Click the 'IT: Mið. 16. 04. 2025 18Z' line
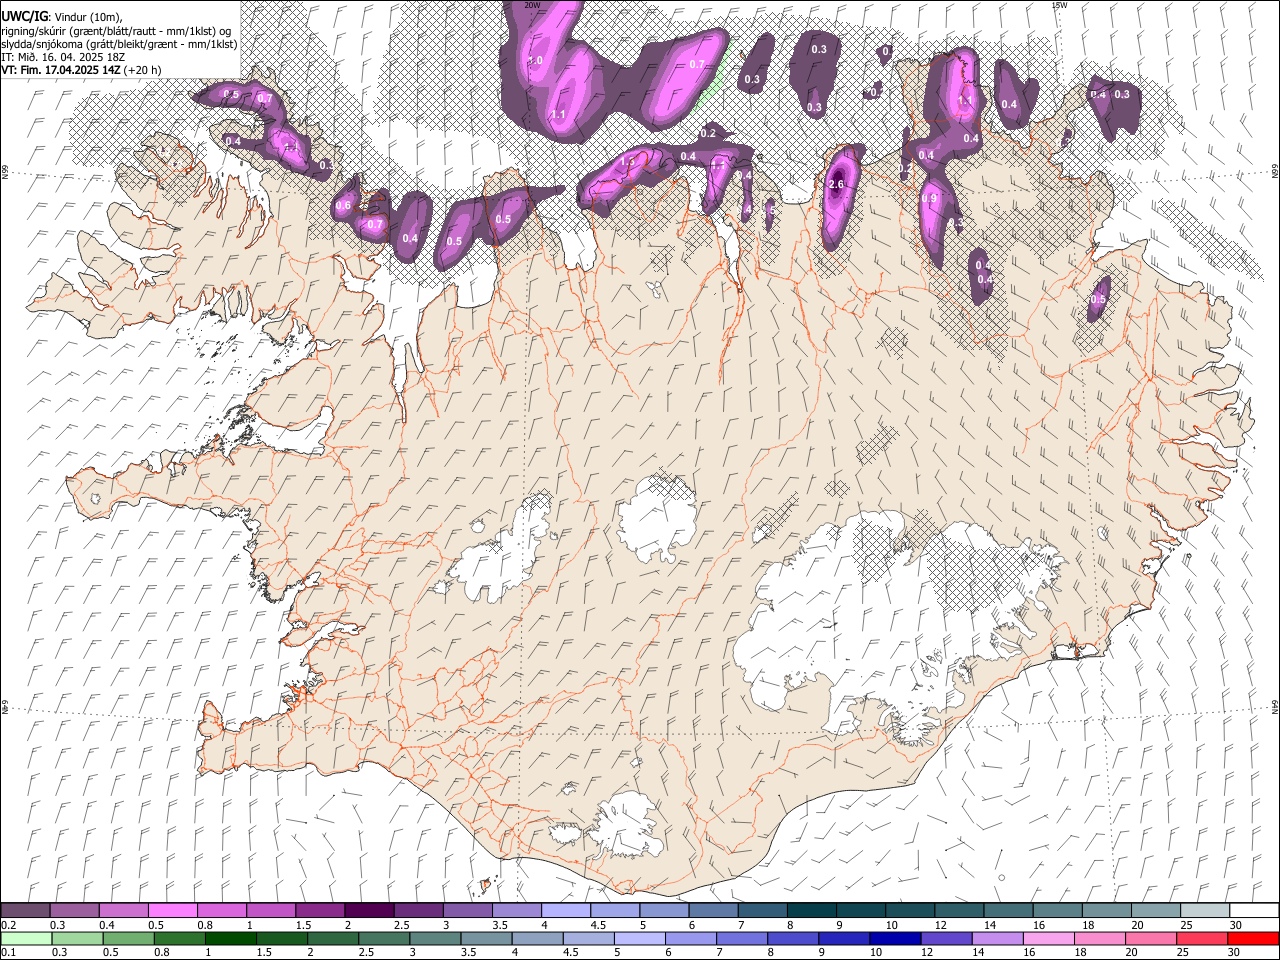Image resolution: width=1280 pixels, height=960 pixels. (x=63, y=57)
